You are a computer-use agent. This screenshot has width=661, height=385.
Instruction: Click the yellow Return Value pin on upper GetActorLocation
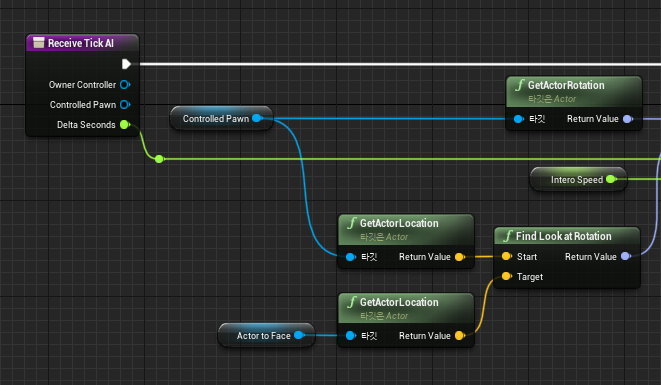459,257
